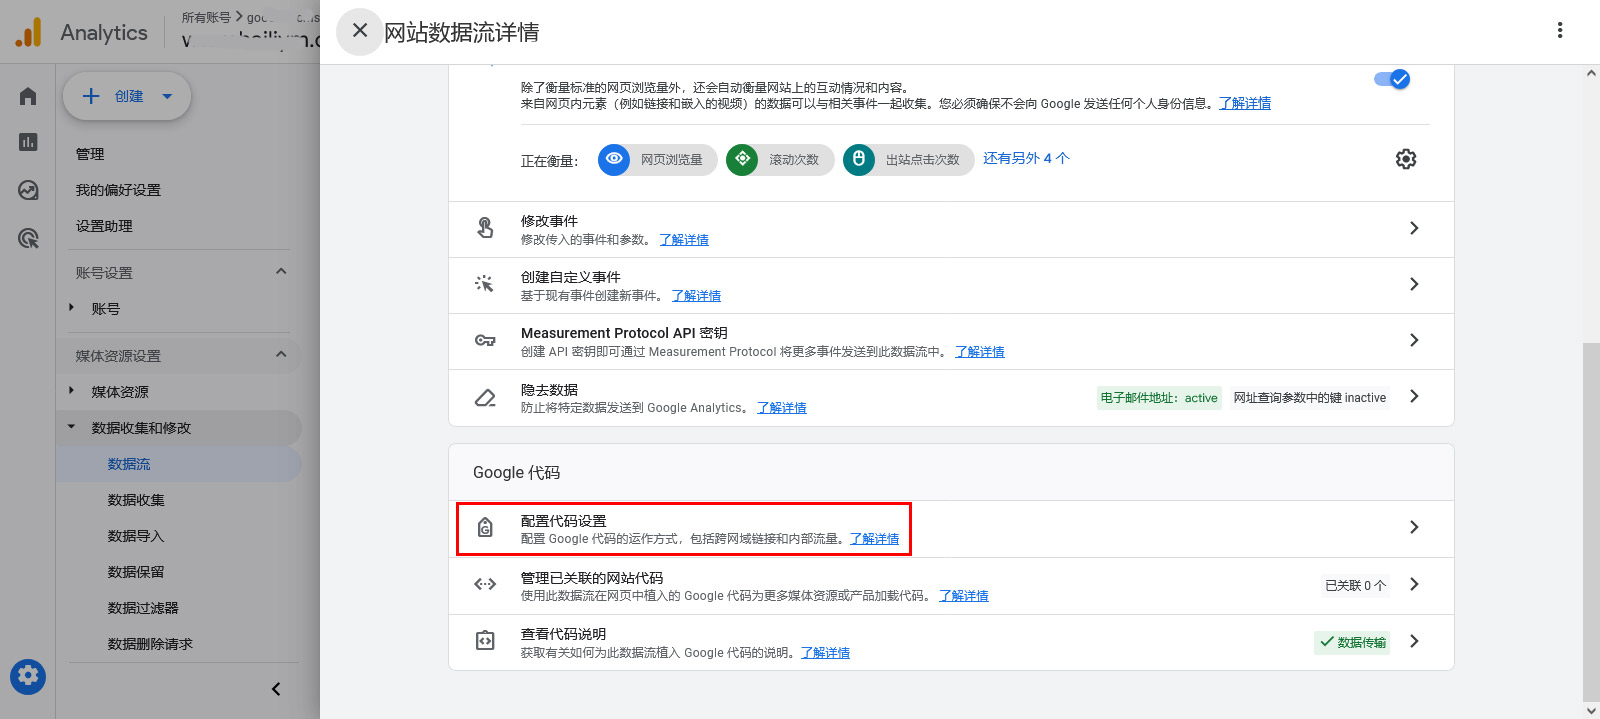Click the 查看代码说明 code icon
Image resolution: width=1600 pixels, height=719 pixels.
pyautogui.click(x=485, y=641)
